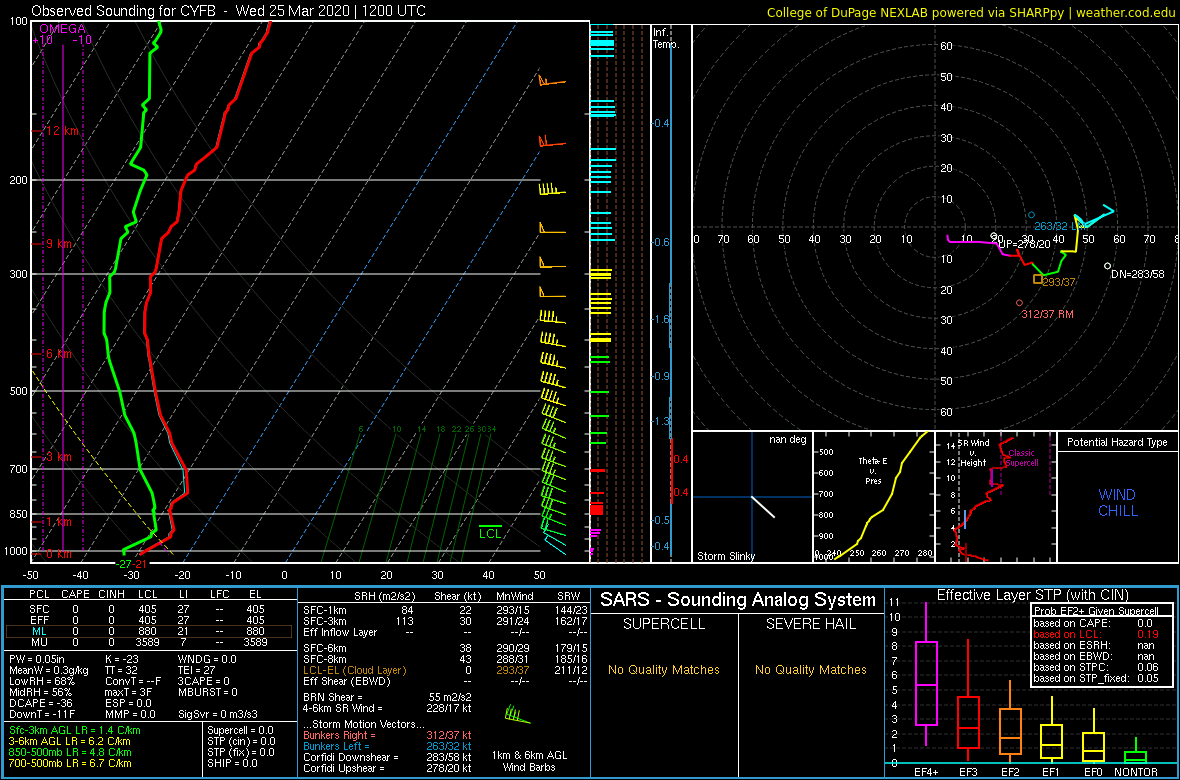Click the Sfc-3km AGL LR value
Screen dimensions: 1180x780
click(75, 730)
